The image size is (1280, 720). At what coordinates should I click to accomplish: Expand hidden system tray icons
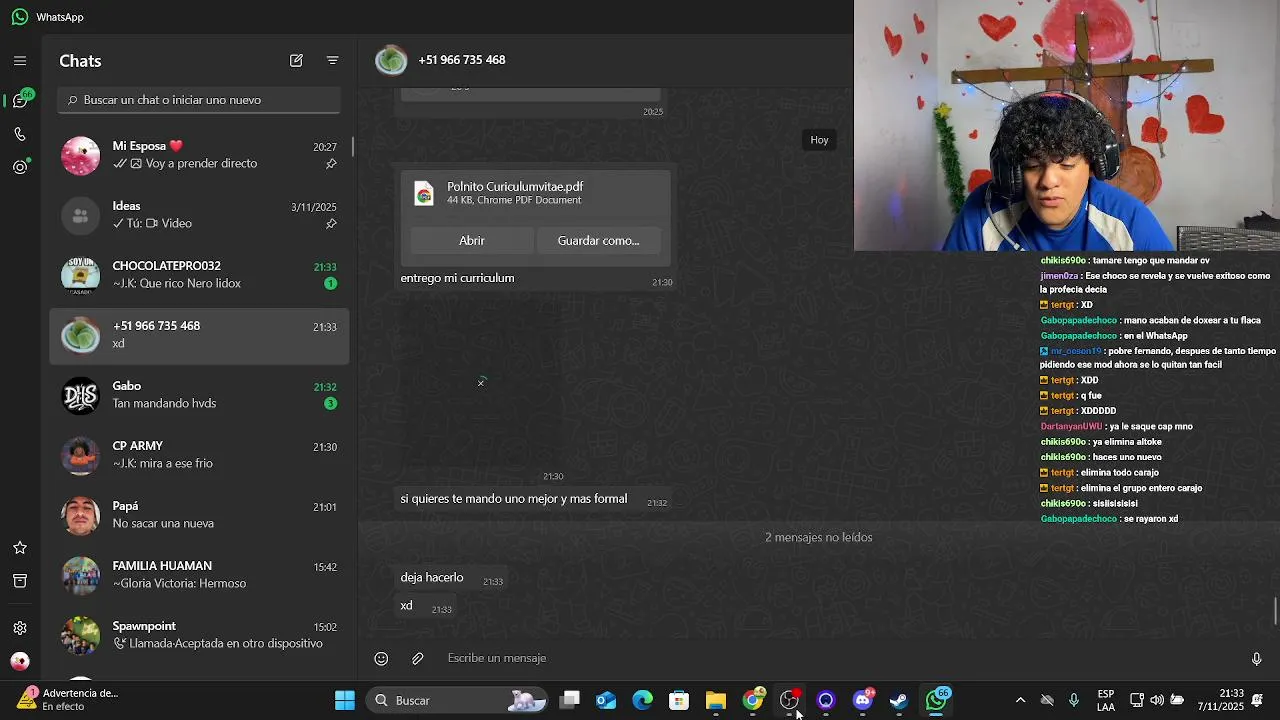pyautogui.click(x=1020, y=701)
